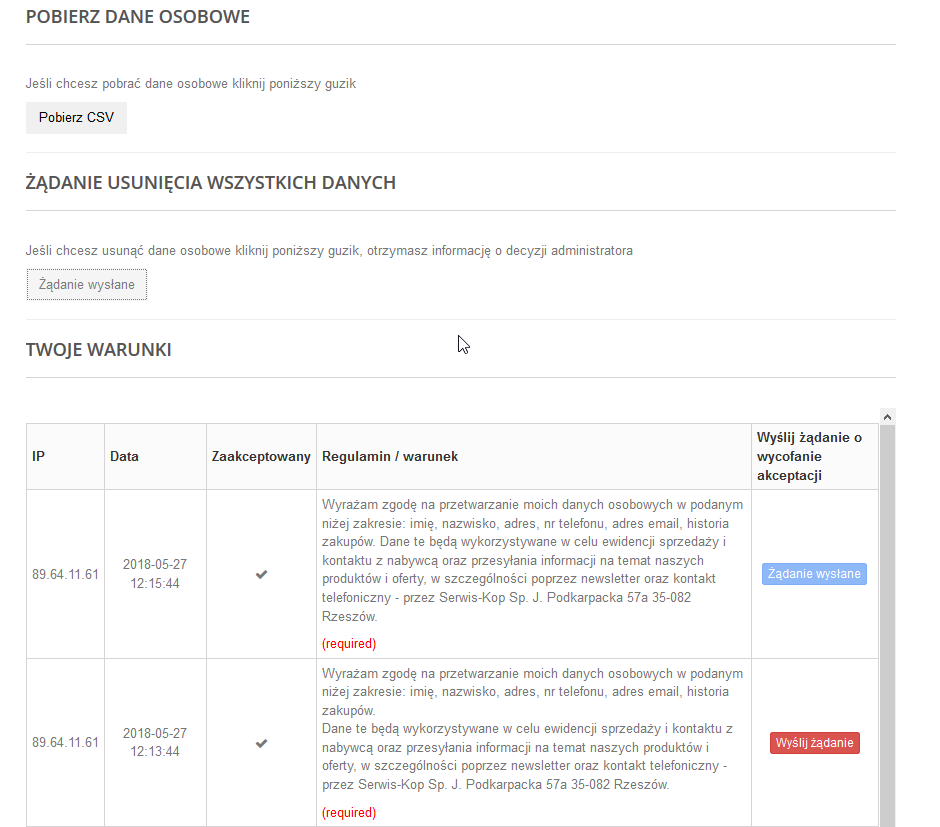
Task: Click the consent text in the 12:15:44 row
Action: (532, 560)
